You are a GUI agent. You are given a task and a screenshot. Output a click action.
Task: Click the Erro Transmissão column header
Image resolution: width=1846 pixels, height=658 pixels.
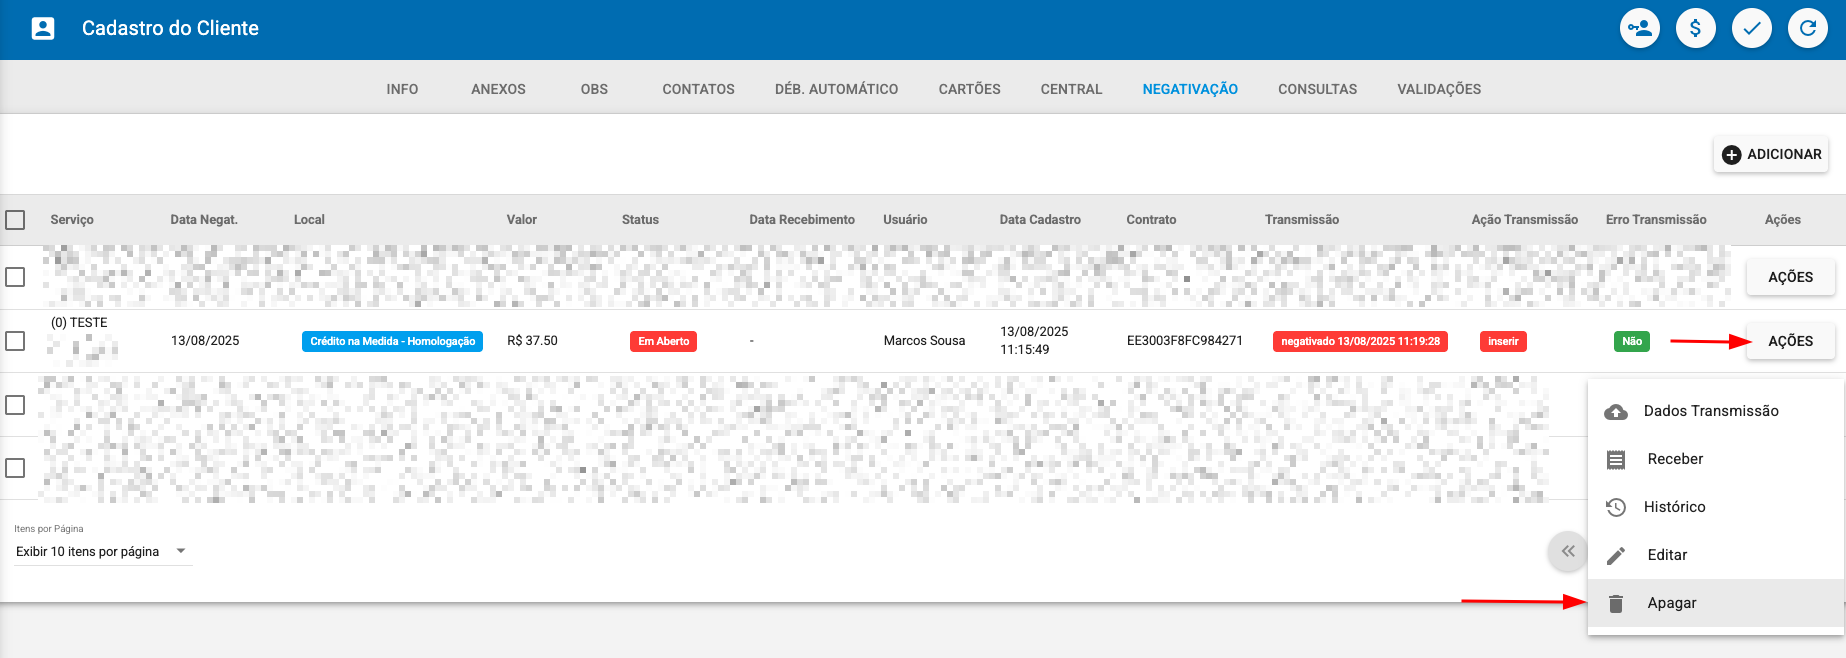point(1656,220)
